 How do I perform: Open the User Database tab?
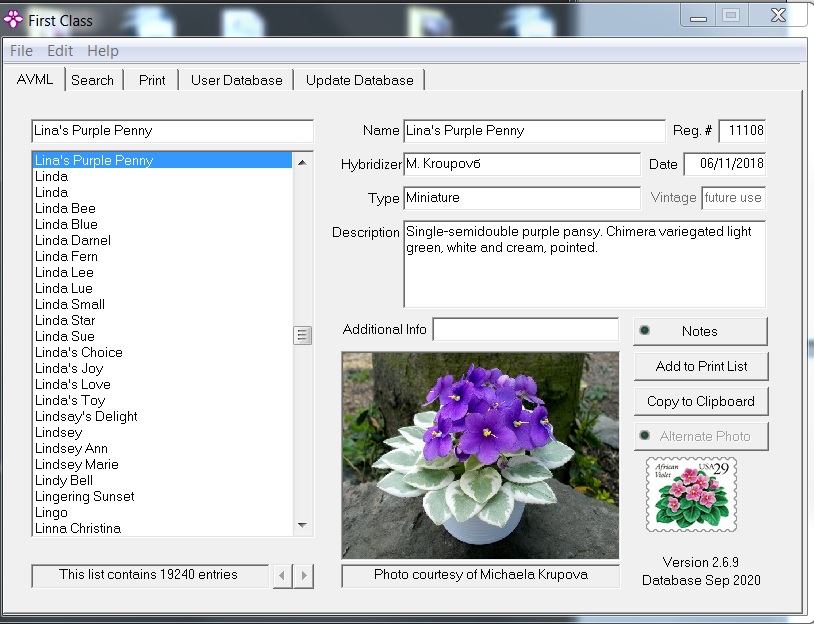pos(237,80)
